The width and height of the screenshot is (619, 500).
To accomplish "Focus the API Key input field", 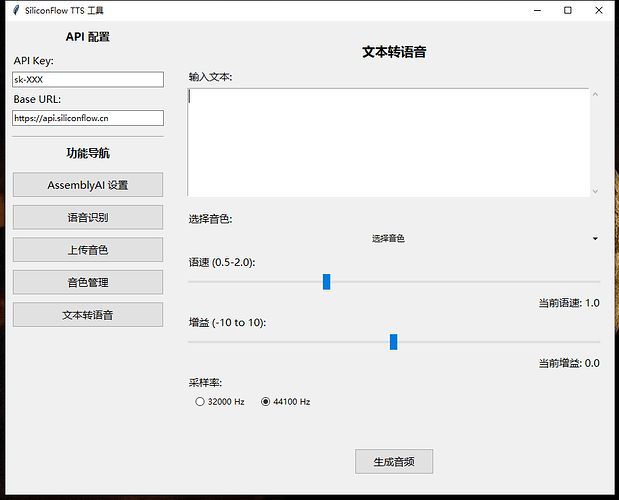I will 88,79.
